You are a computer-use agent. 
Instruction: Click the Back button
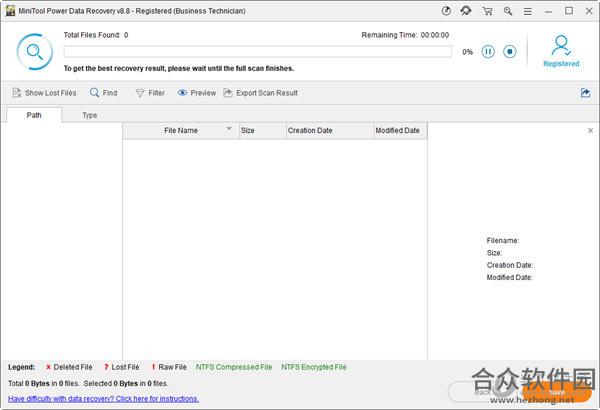[x=483, y=392]
